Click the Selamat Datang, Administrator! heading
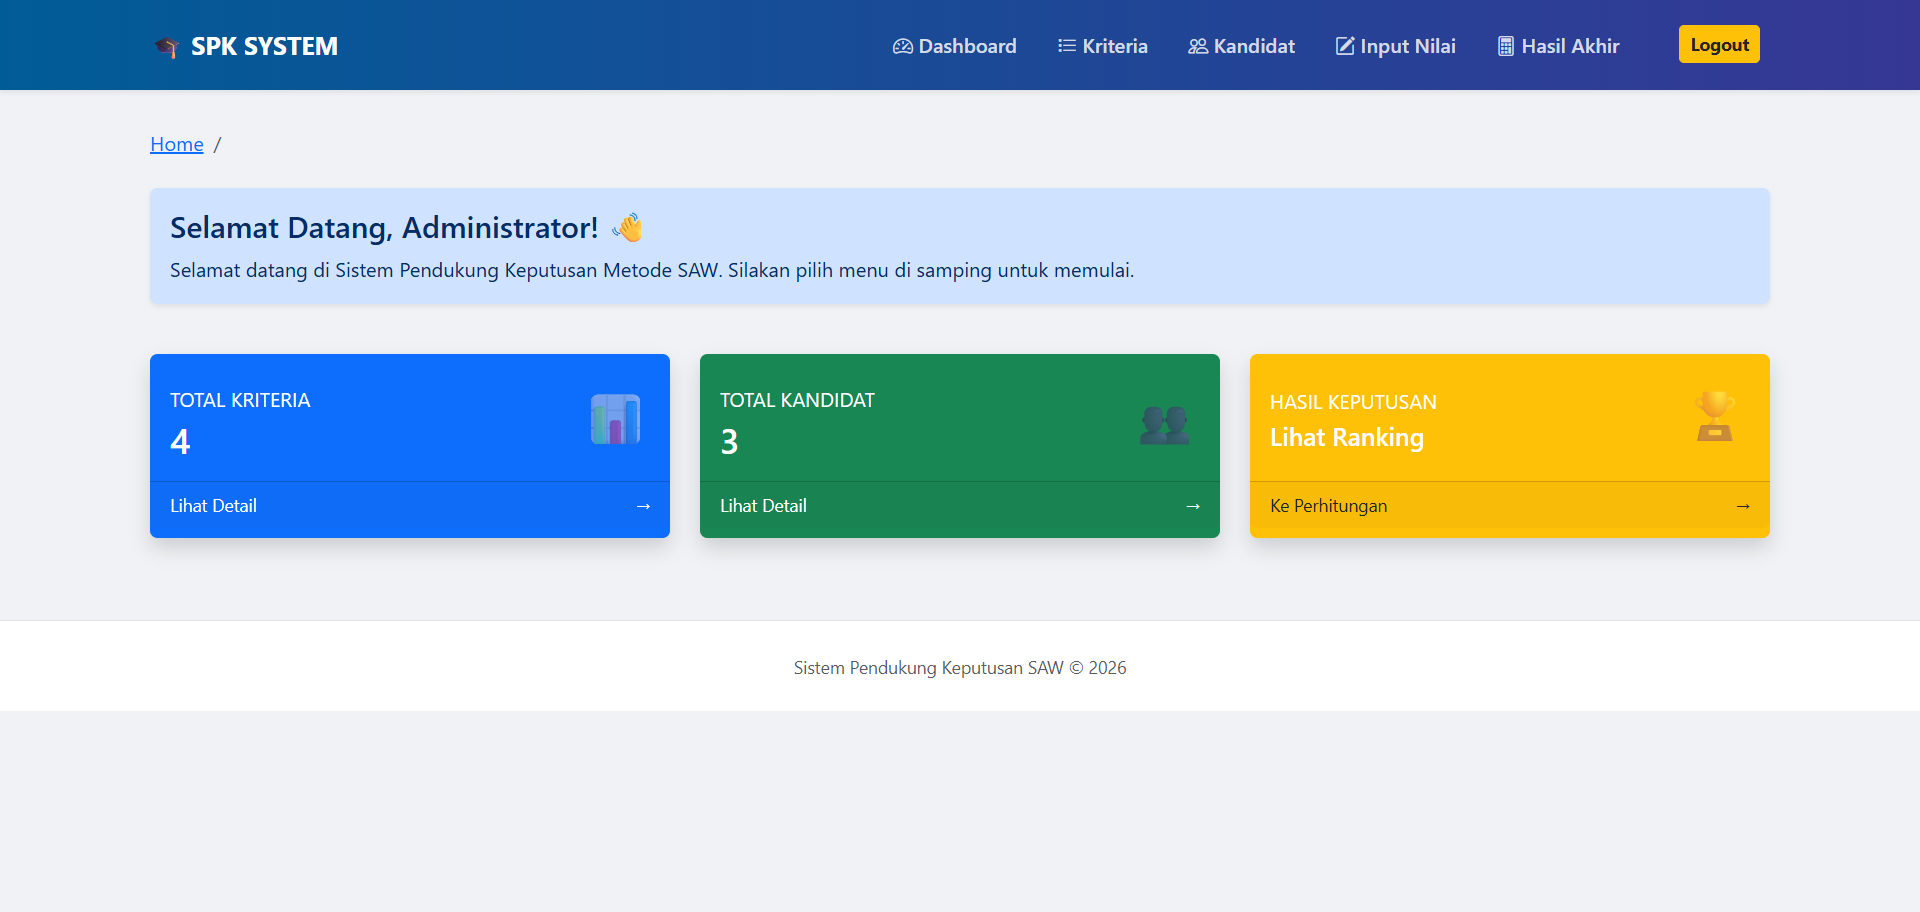The height and width of the screenshot is (912, 1920). click(x=384, y=228)
